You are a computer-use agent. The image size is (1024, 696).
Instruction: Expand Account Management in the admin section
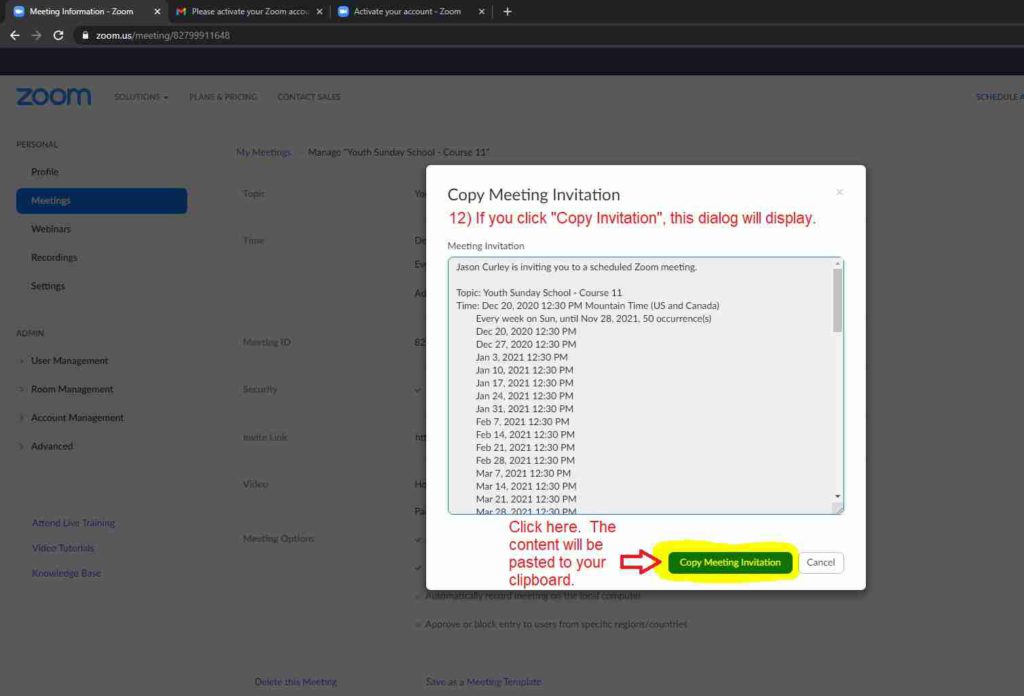[x=77, y=417]
